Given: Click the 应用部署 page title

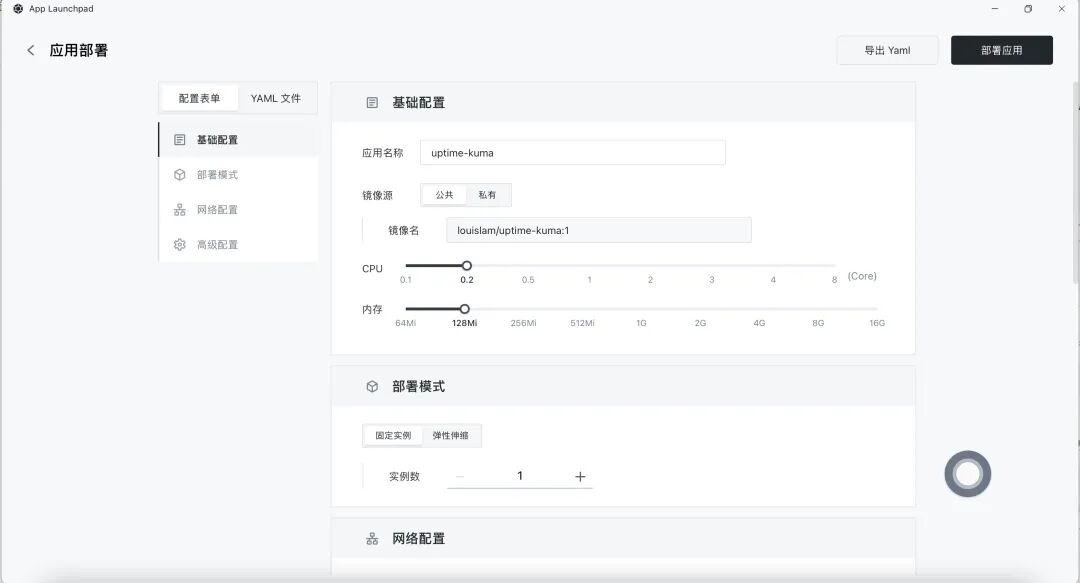Looking at the screenshot, I should coord(79,50).
